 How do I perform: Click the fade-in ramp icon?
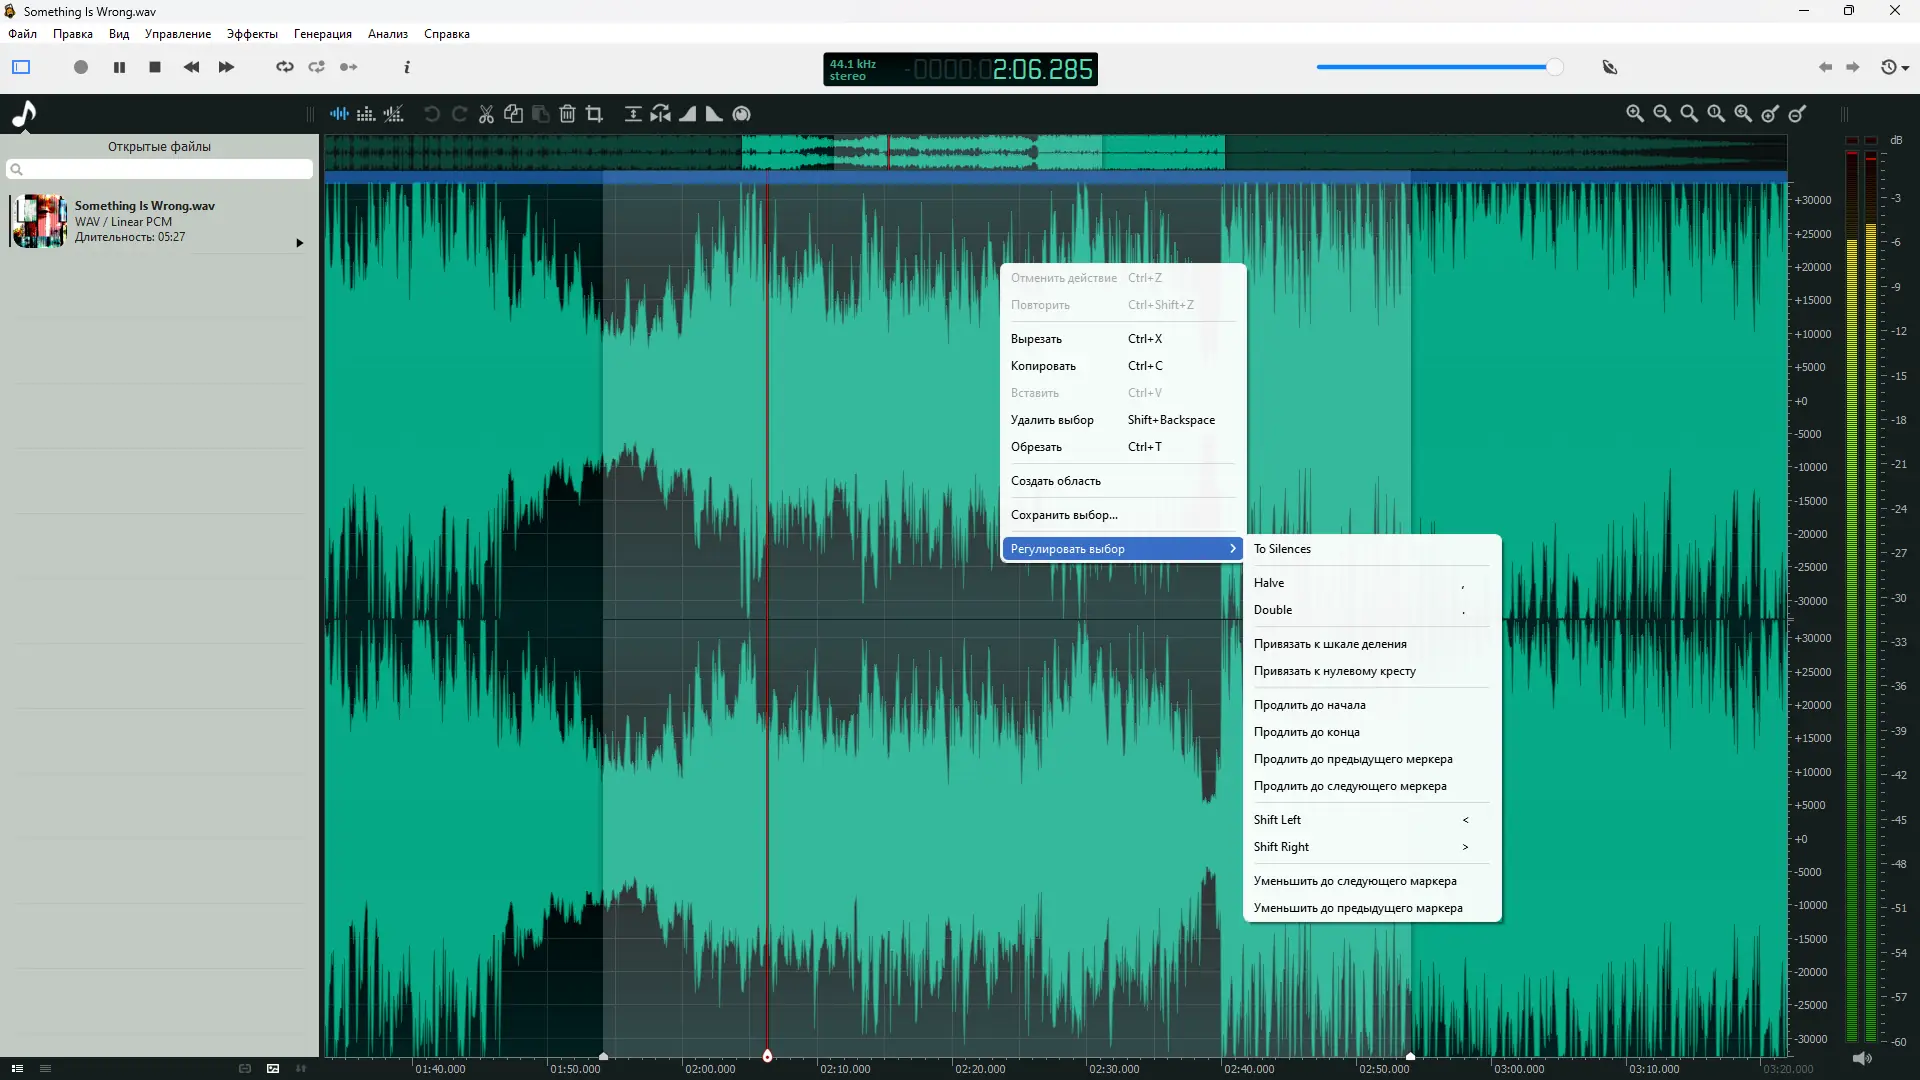coord(687,114)
